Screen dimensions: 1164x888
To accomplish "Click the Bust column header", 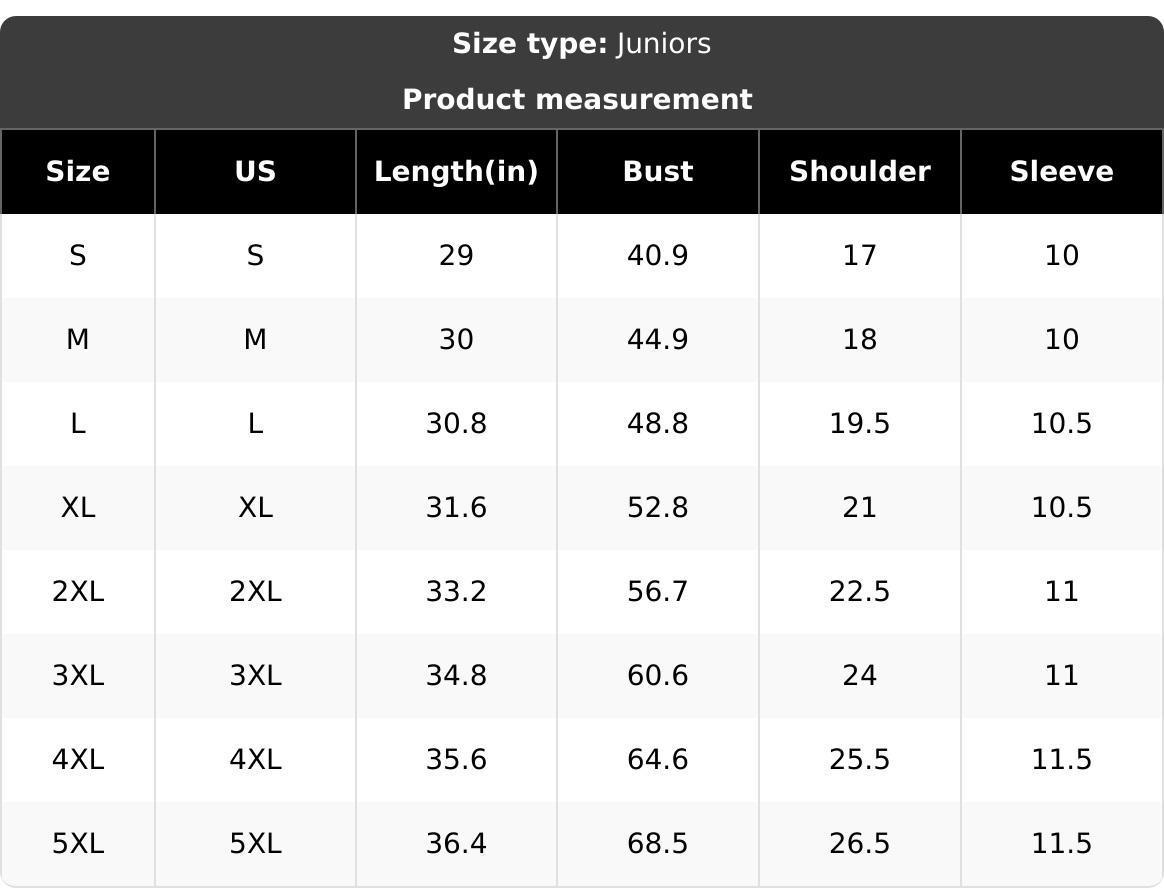I will point(658,172).
